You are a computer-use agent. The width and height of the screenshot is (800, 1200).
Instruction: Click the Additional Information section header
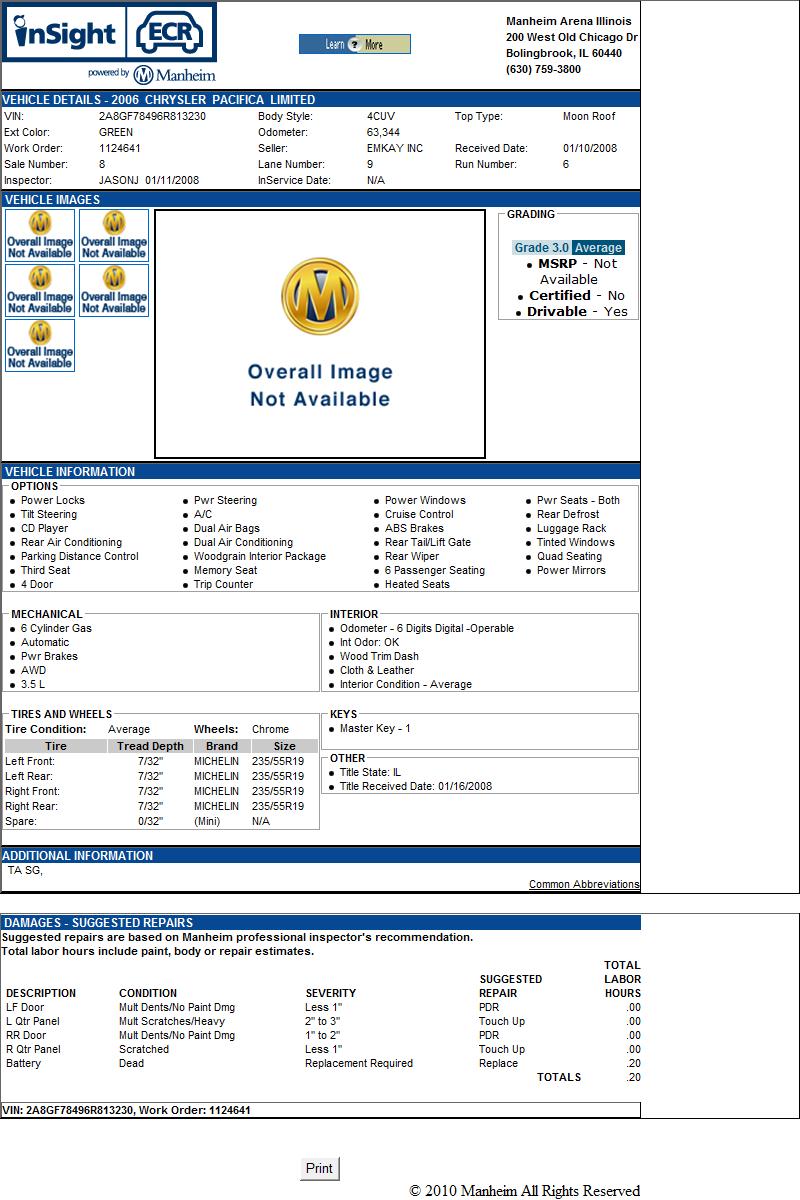(320, 855)
